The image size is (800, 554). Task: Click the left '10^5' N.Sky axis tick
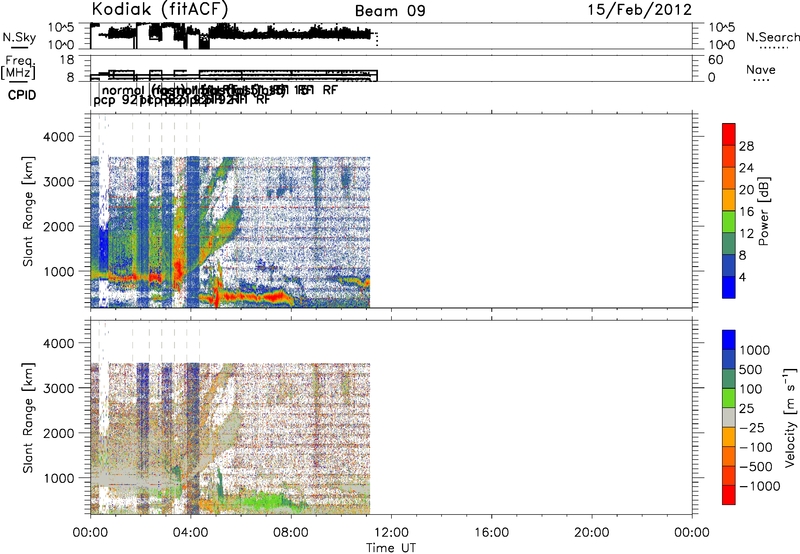point(61,27)
